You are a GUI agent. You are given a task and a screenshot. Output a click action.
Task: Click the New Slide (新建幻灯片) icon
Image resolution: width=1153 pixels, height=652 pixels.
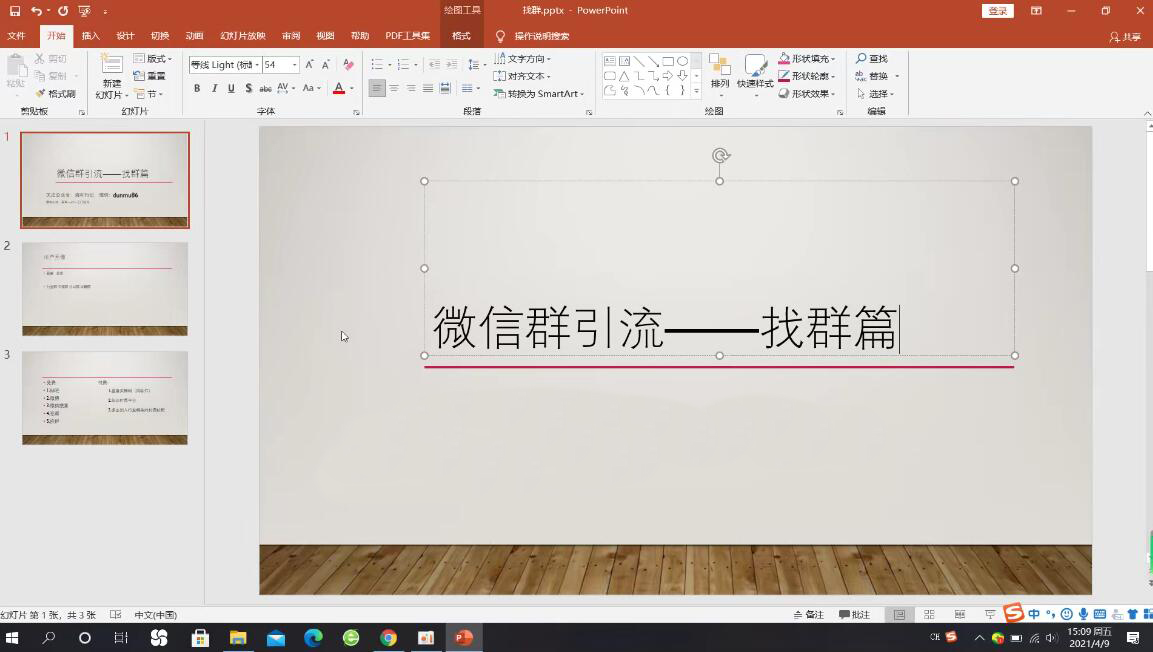tap(111, 65)
